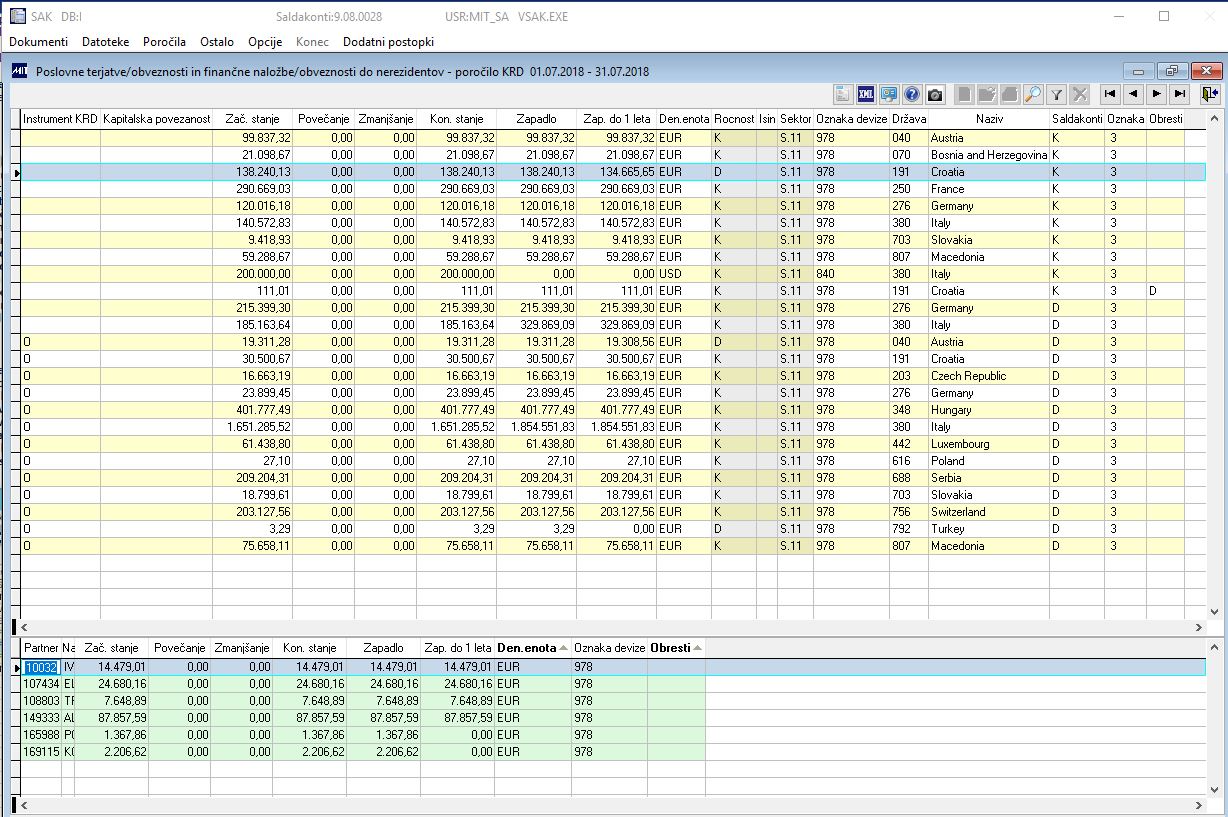Viewport: 1228px width, 817px height.
Task: Open the Dodatni postopki menu
Action: pyautogui.click(x=388, y=42)
